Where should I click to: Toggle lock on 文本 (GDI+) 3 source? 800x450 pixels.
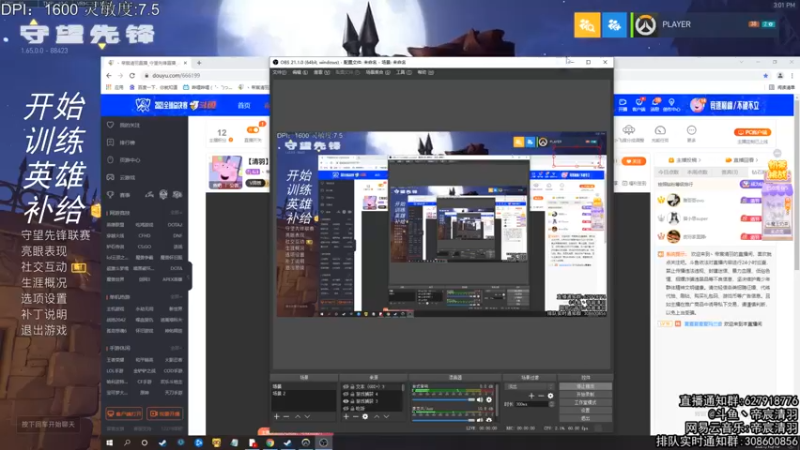tap(352, 386)
